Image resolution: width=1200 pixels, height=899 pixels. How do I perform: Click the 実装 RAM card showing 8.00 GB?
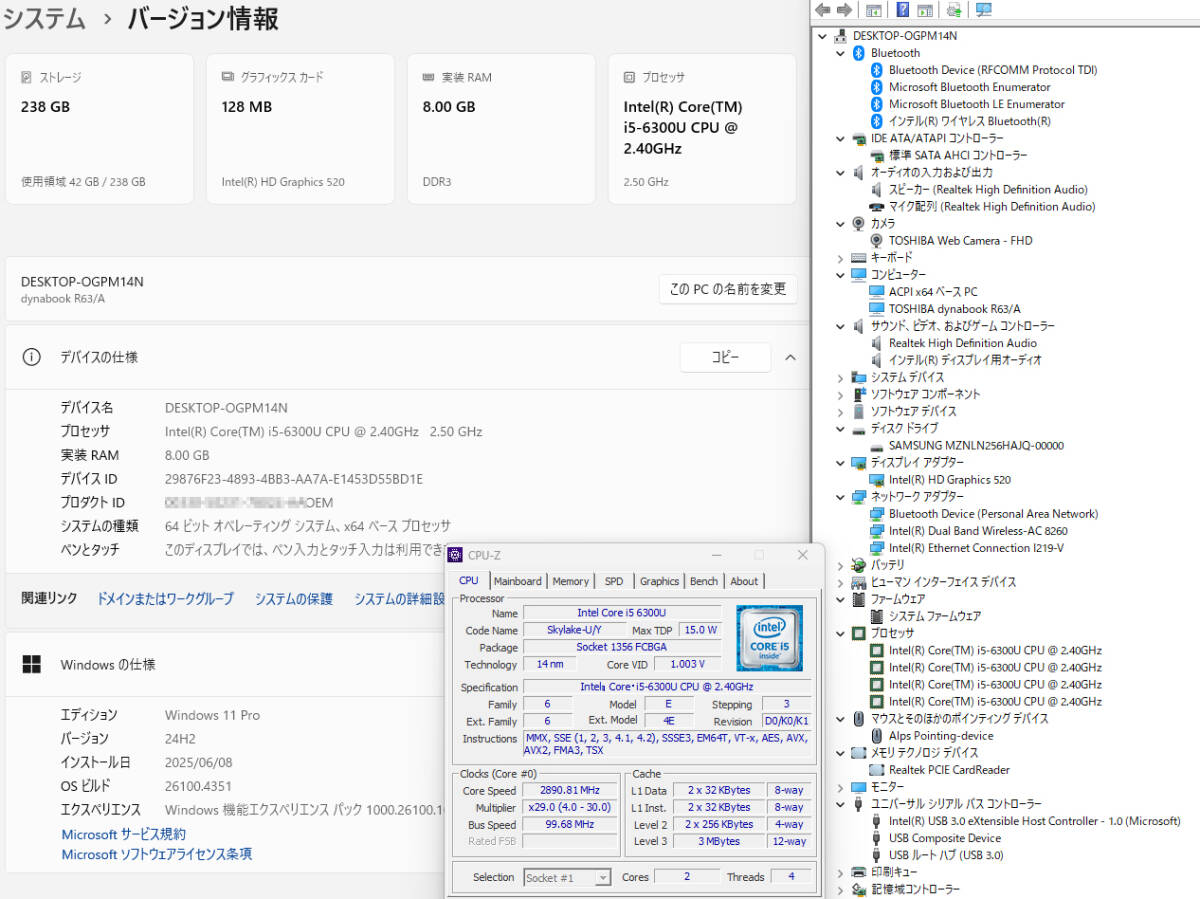(x=501, y=129)
